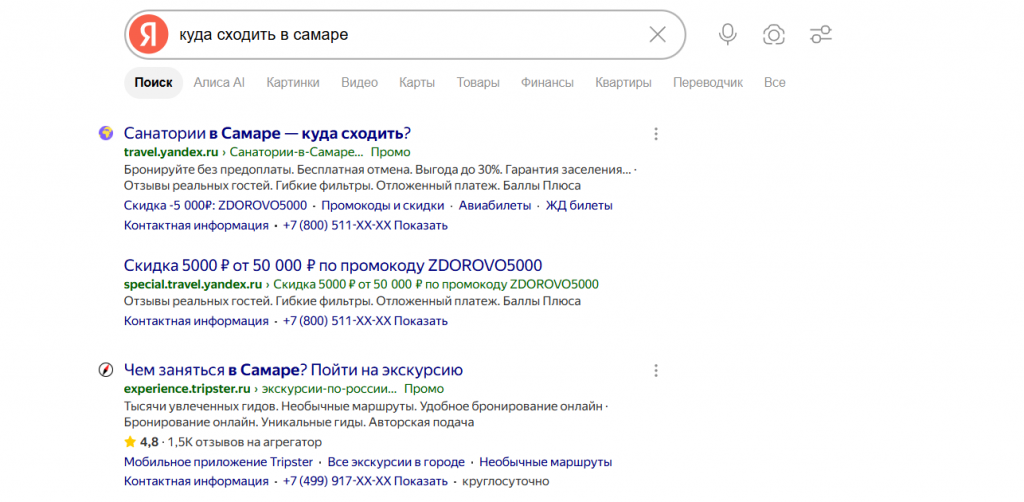Image resolution: width=1024 pixels, height=502 pixels.
Task: Click the Промо label on the travel.yandex.ru result
Action: (x=391, y=152)
